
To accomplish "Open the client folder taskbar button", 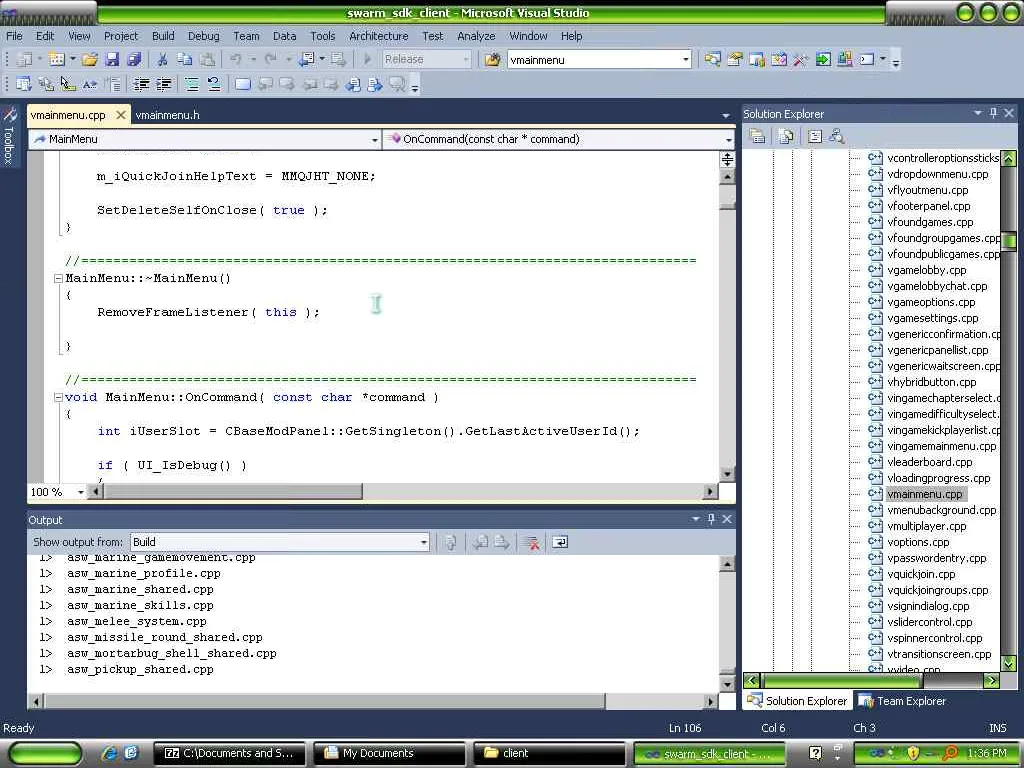I will (x=549, y=754).
